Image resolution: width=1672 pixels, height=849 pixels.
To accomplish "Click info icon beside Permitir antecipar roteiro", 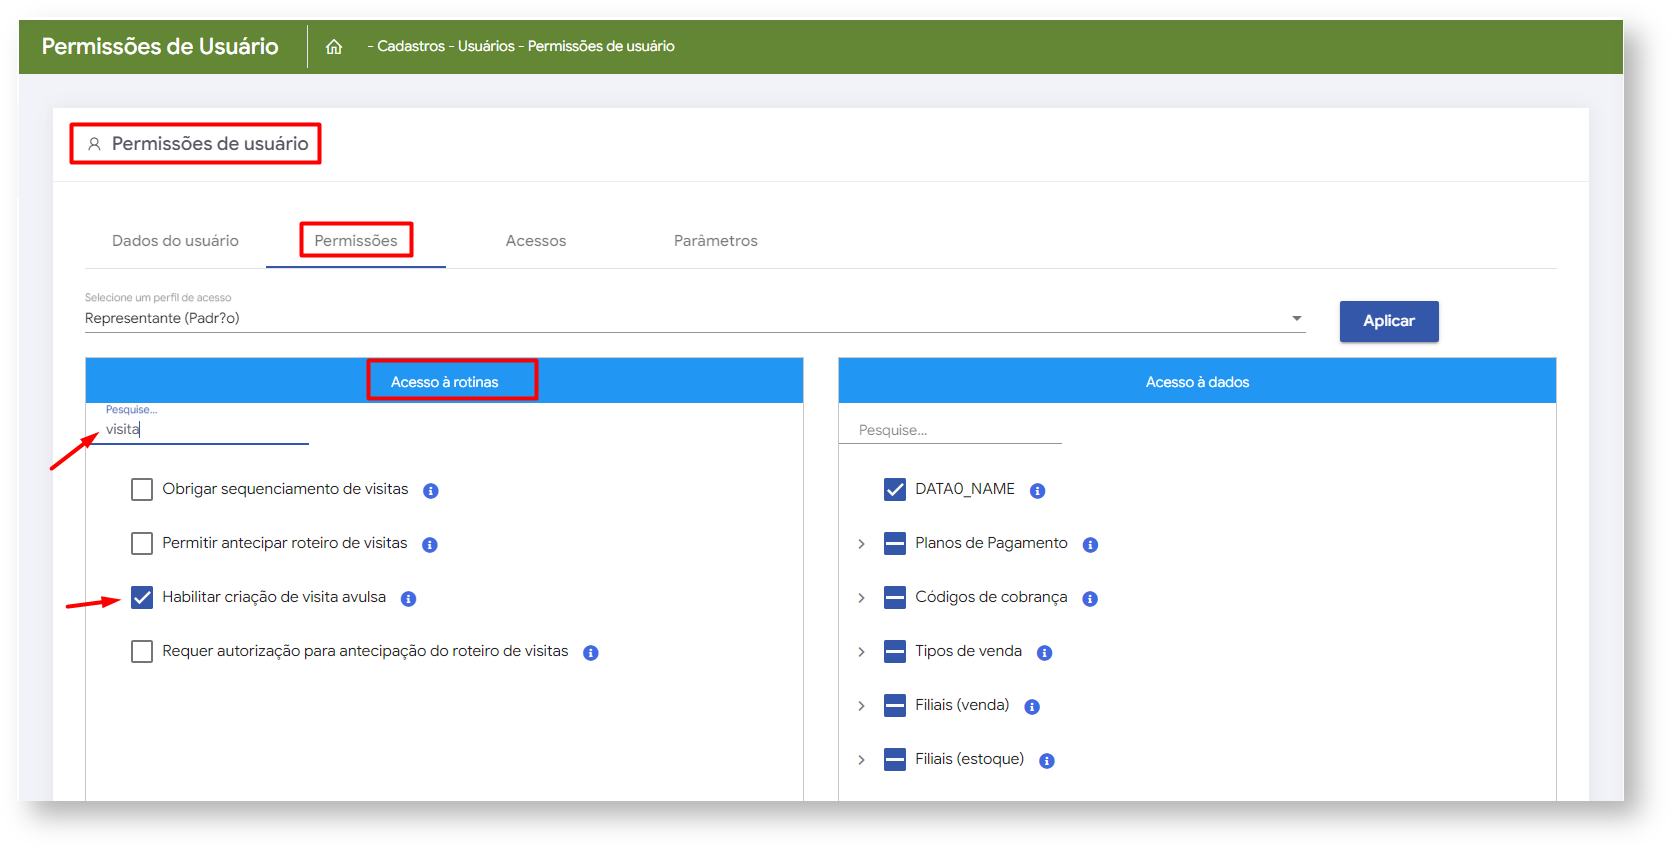I will click(430, 545).
